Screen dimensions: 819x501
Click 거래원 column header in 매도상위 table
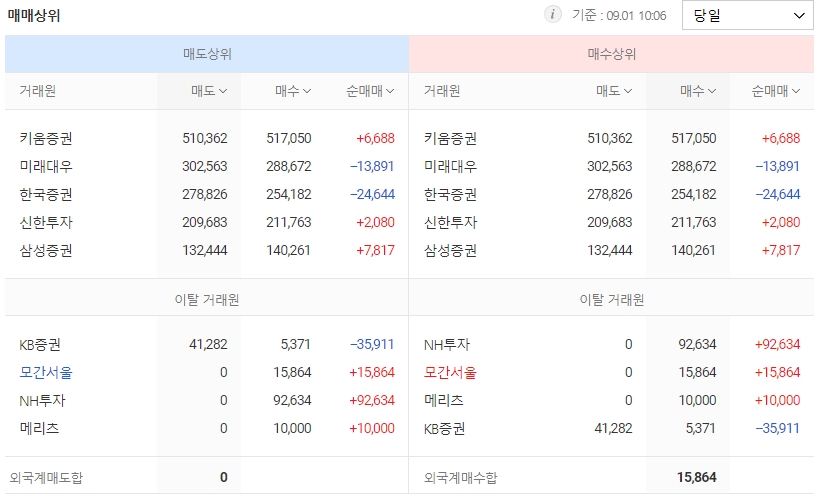38,91
